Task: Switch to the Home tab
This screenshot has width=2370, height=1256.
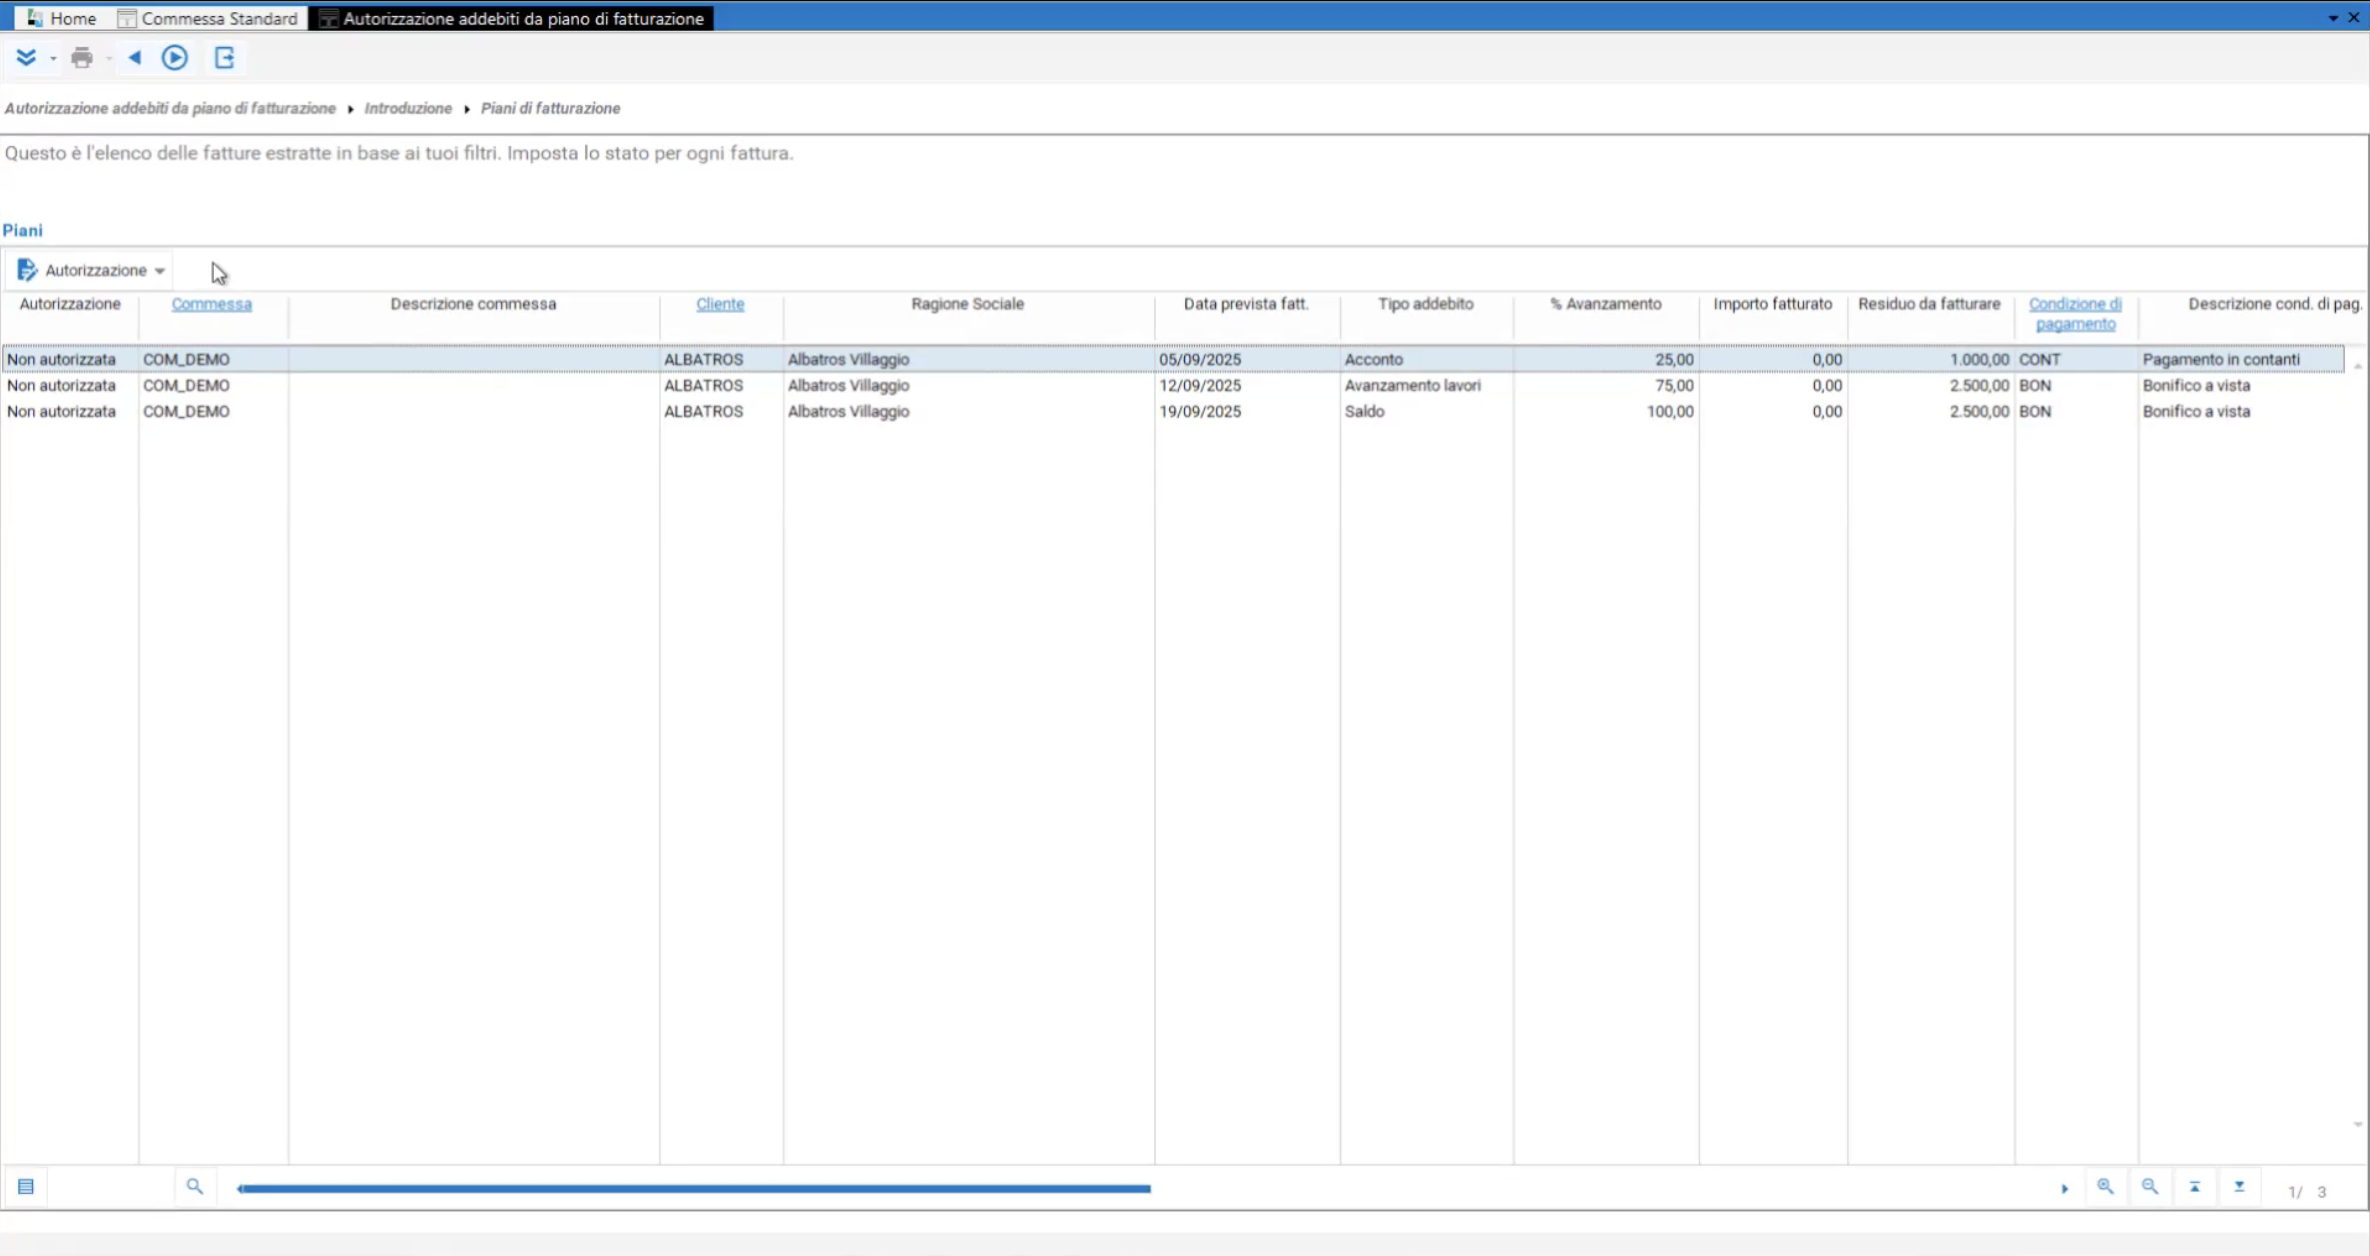Action: coord(62,18)
